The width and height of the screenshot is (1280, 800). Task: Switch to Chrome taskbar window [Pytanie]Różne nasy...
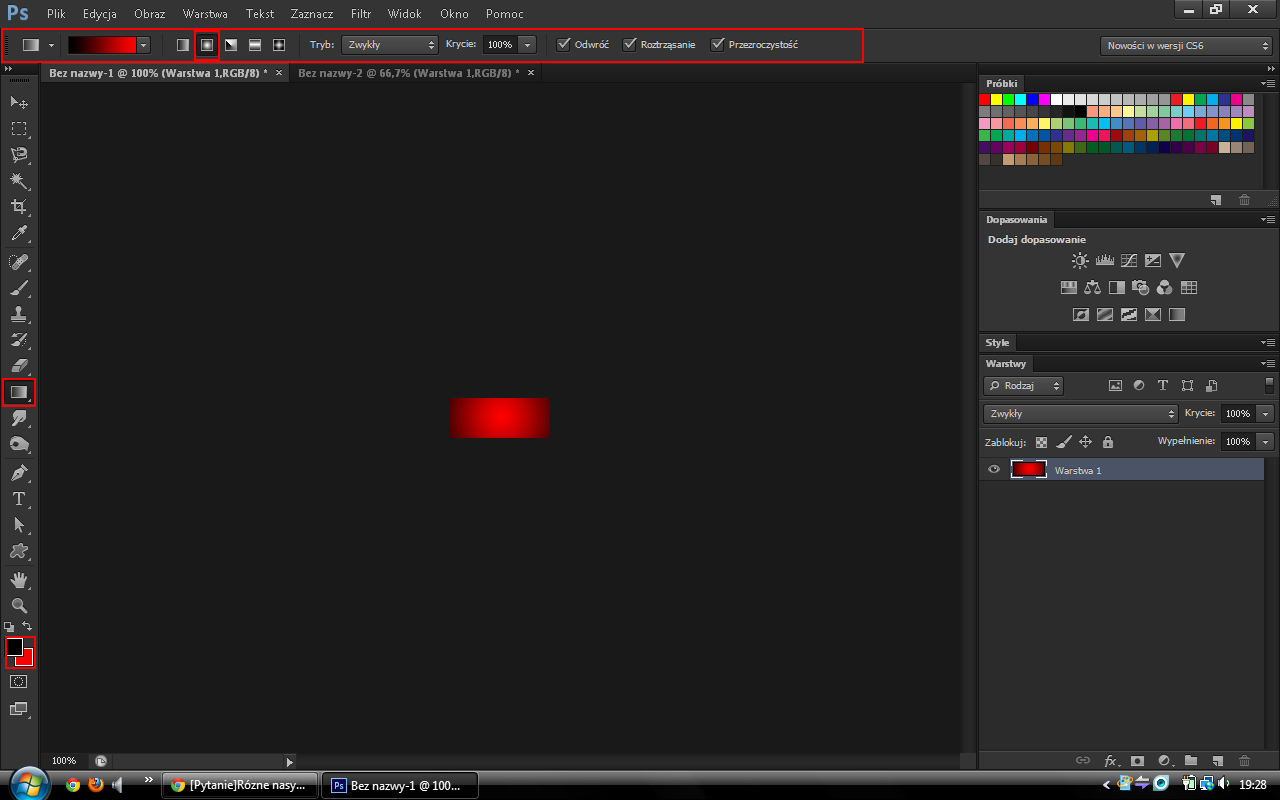(240, 785)
